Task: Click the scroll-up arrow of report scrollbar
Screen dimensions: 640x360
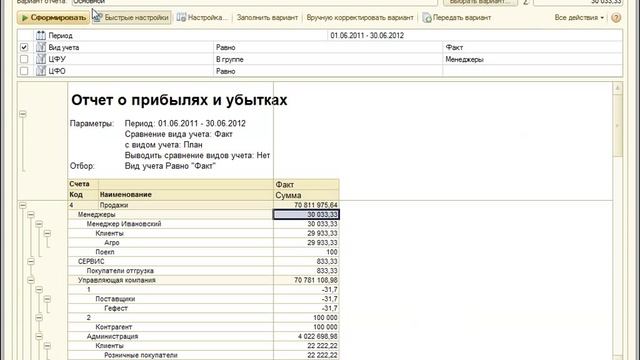Action: pos(618,88)
